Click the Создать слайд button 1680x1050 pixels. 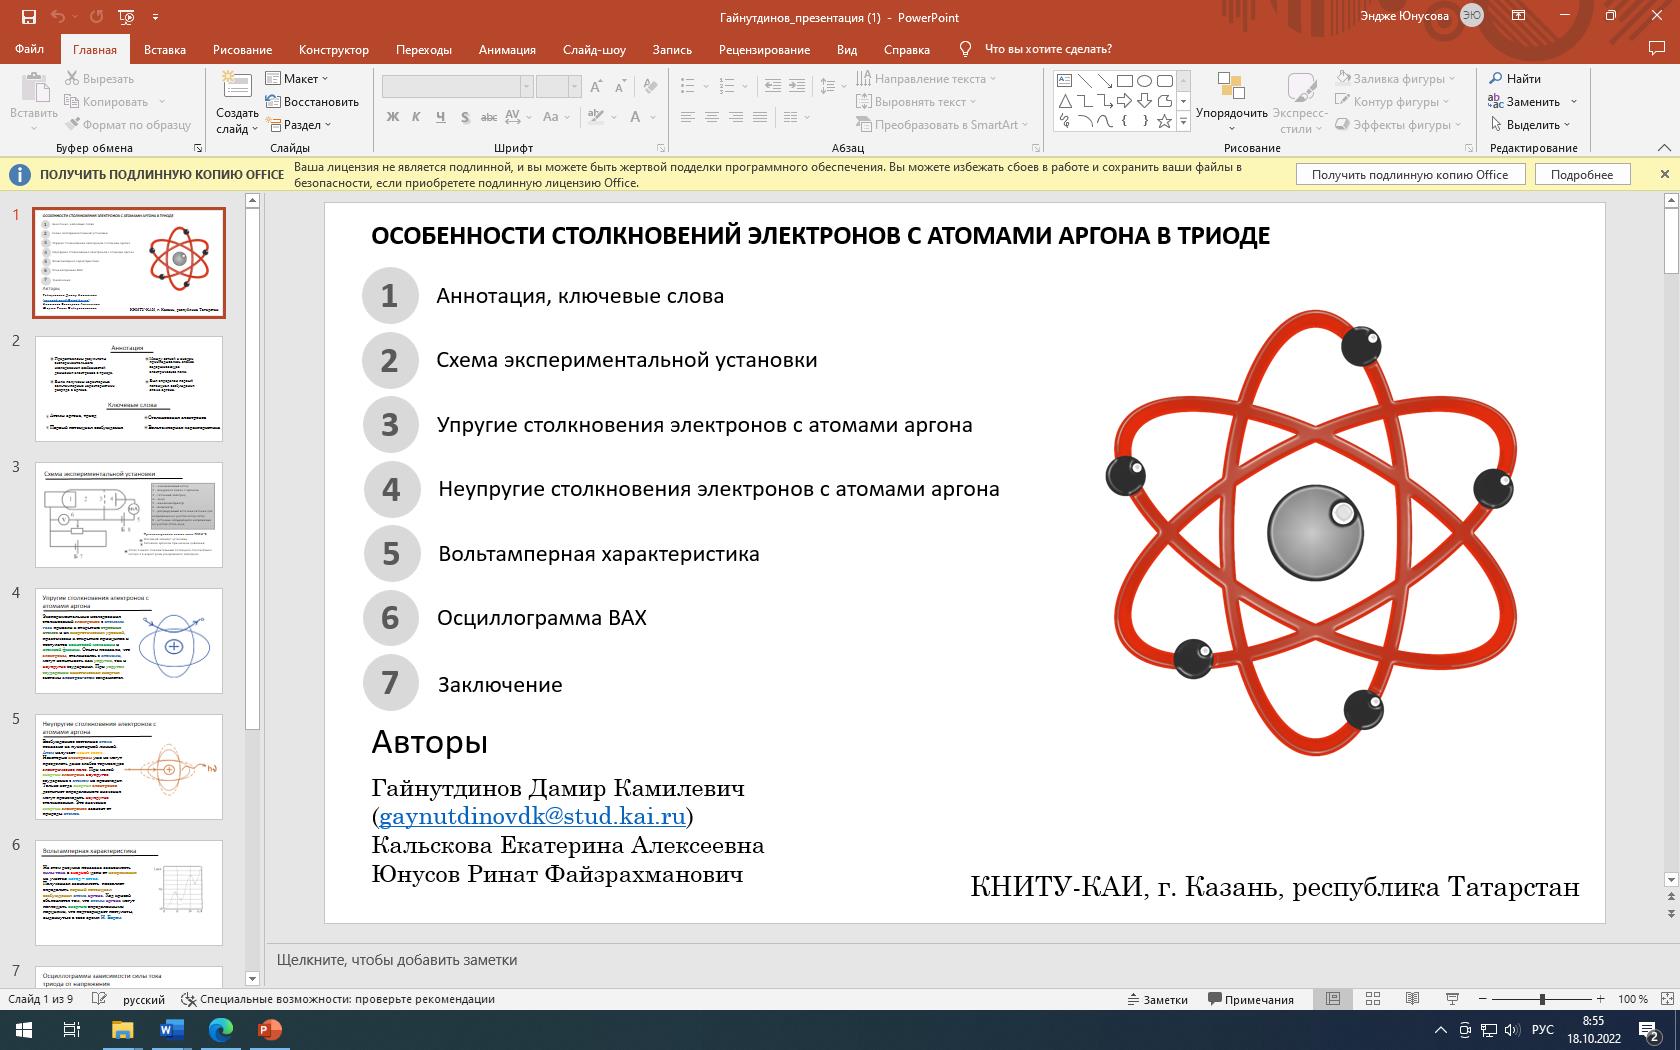[x=237, y=103]
